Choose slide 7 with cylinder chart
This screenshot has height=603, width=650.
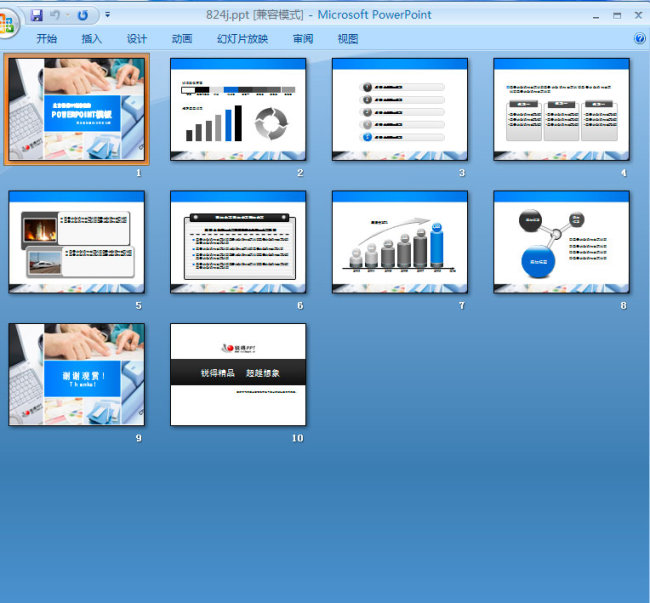(x=400, y=242)
